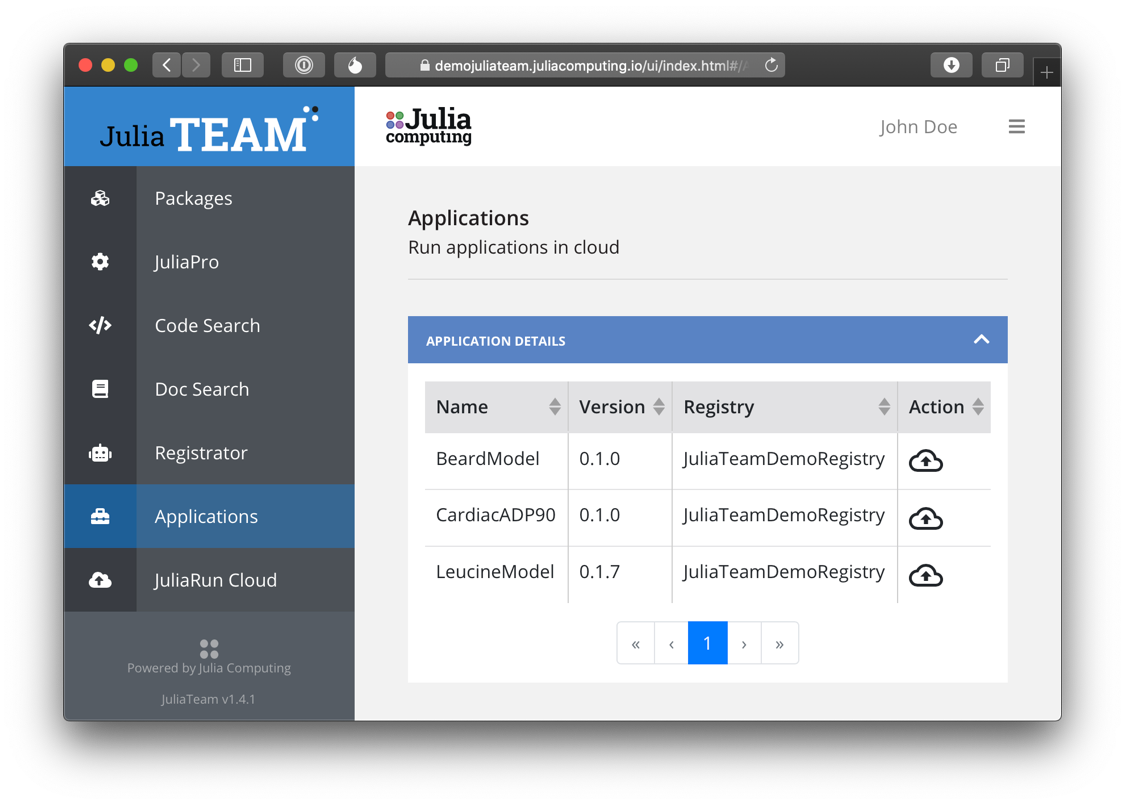Go forward with the browser forward arrow

point(196,65)
